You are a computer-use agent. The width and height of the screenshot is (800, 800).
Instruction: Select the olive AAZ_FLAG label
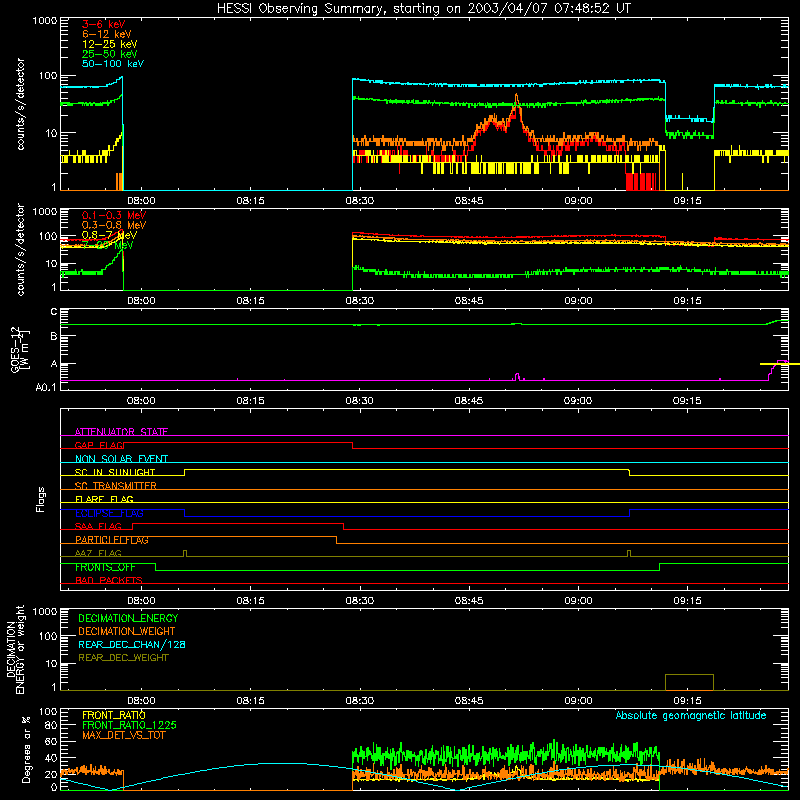click(98, 553)
